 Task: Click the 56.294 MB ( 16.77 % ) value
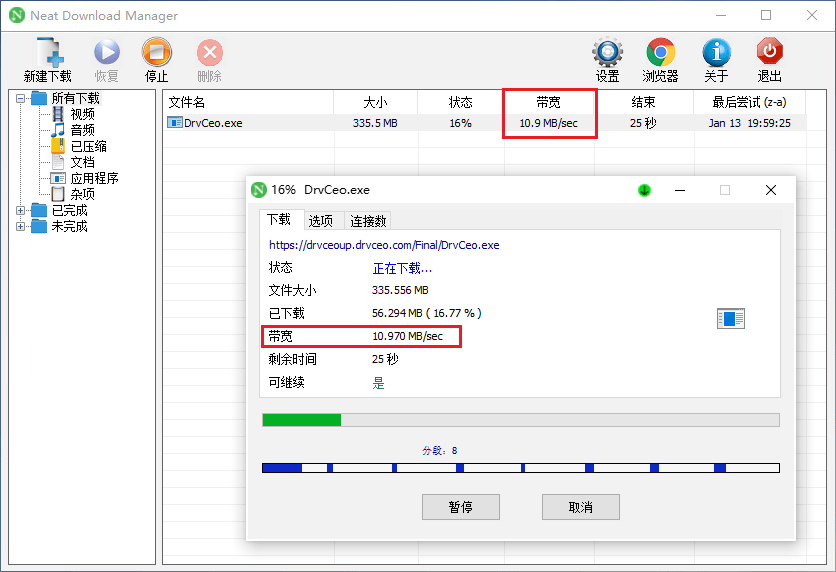coord(427,313)
